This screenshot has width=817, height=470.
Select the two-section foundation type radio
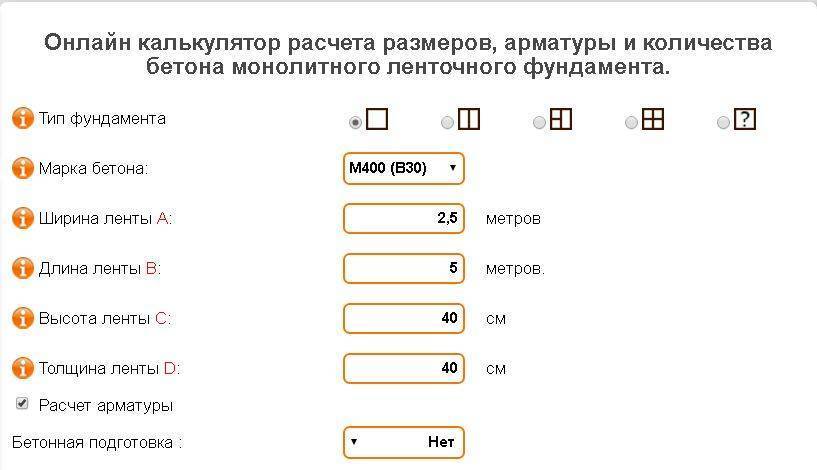(x=447, y=122)
